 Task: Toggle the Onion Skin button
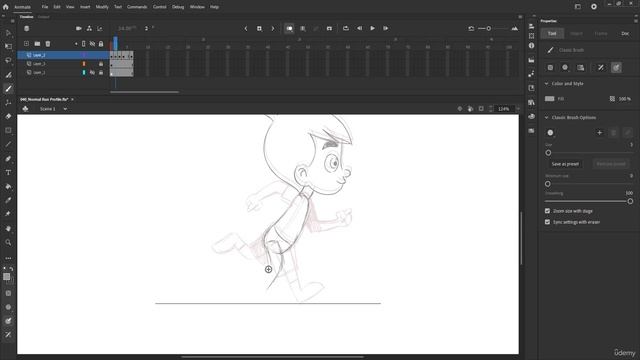289,29
